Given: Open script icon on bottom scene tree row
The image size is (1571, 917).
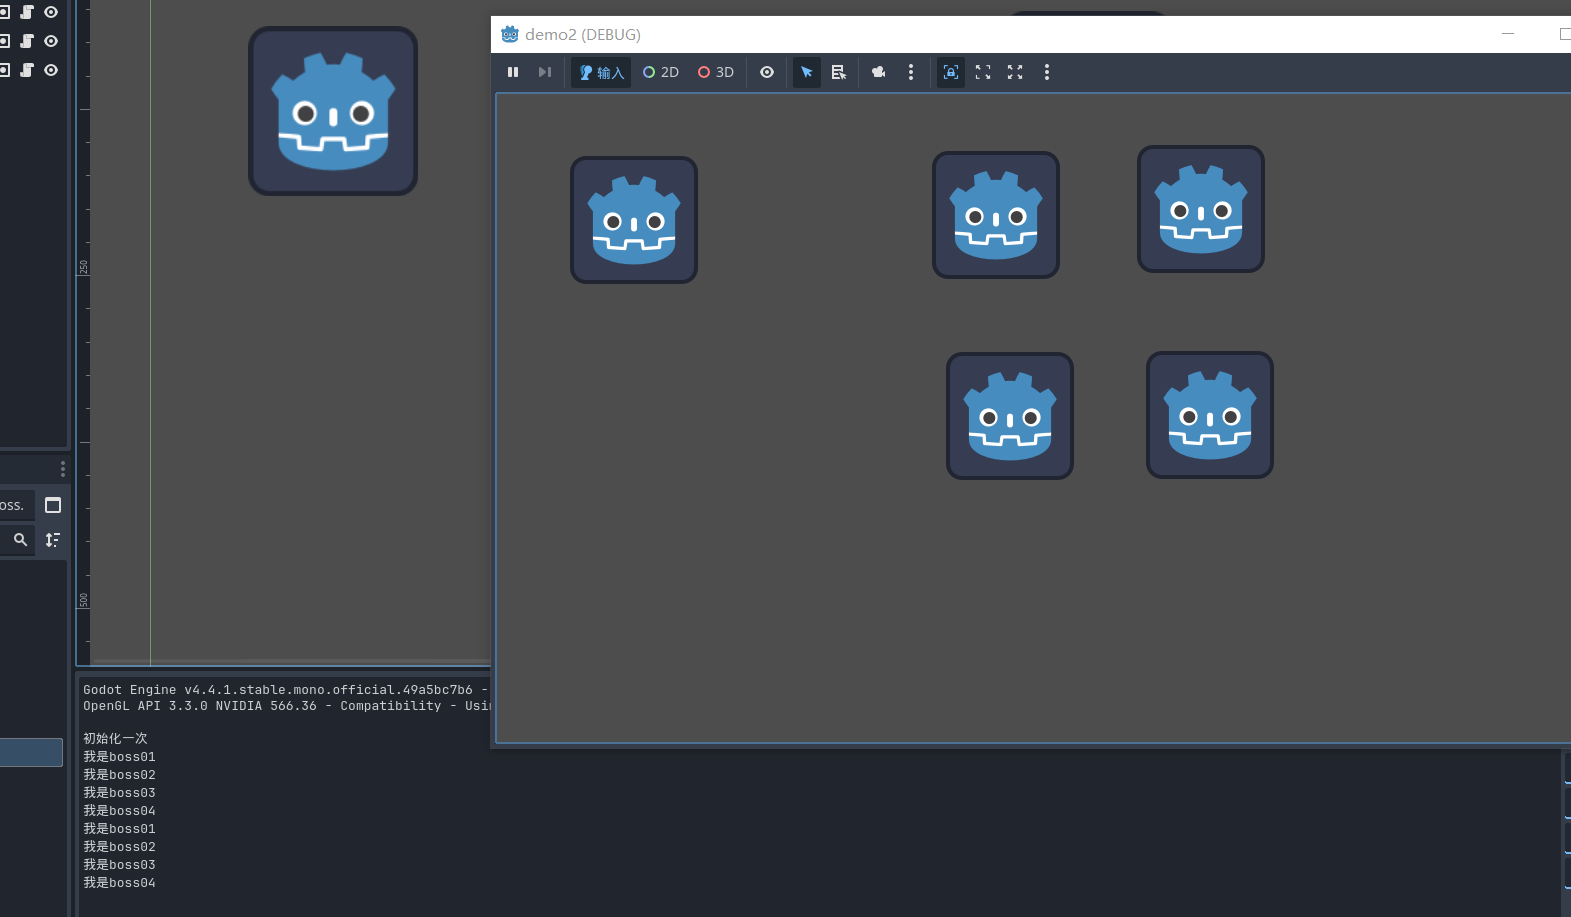Looking at the screenshot, I should [x=27, y=70].
